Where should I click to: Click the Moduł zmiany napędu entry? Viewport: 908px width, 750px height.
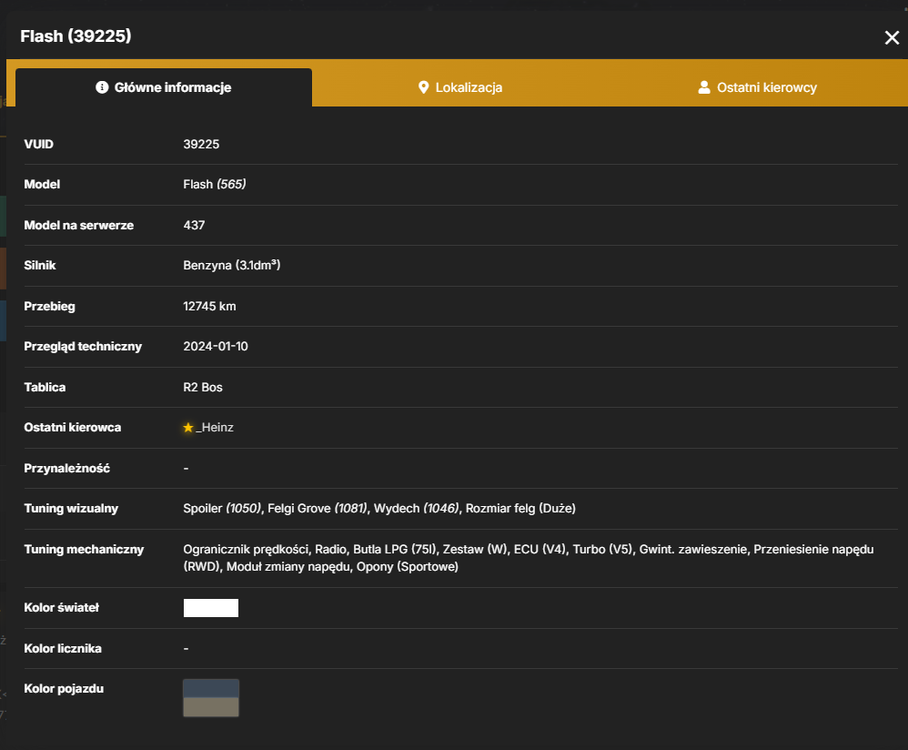click(288, 567)
